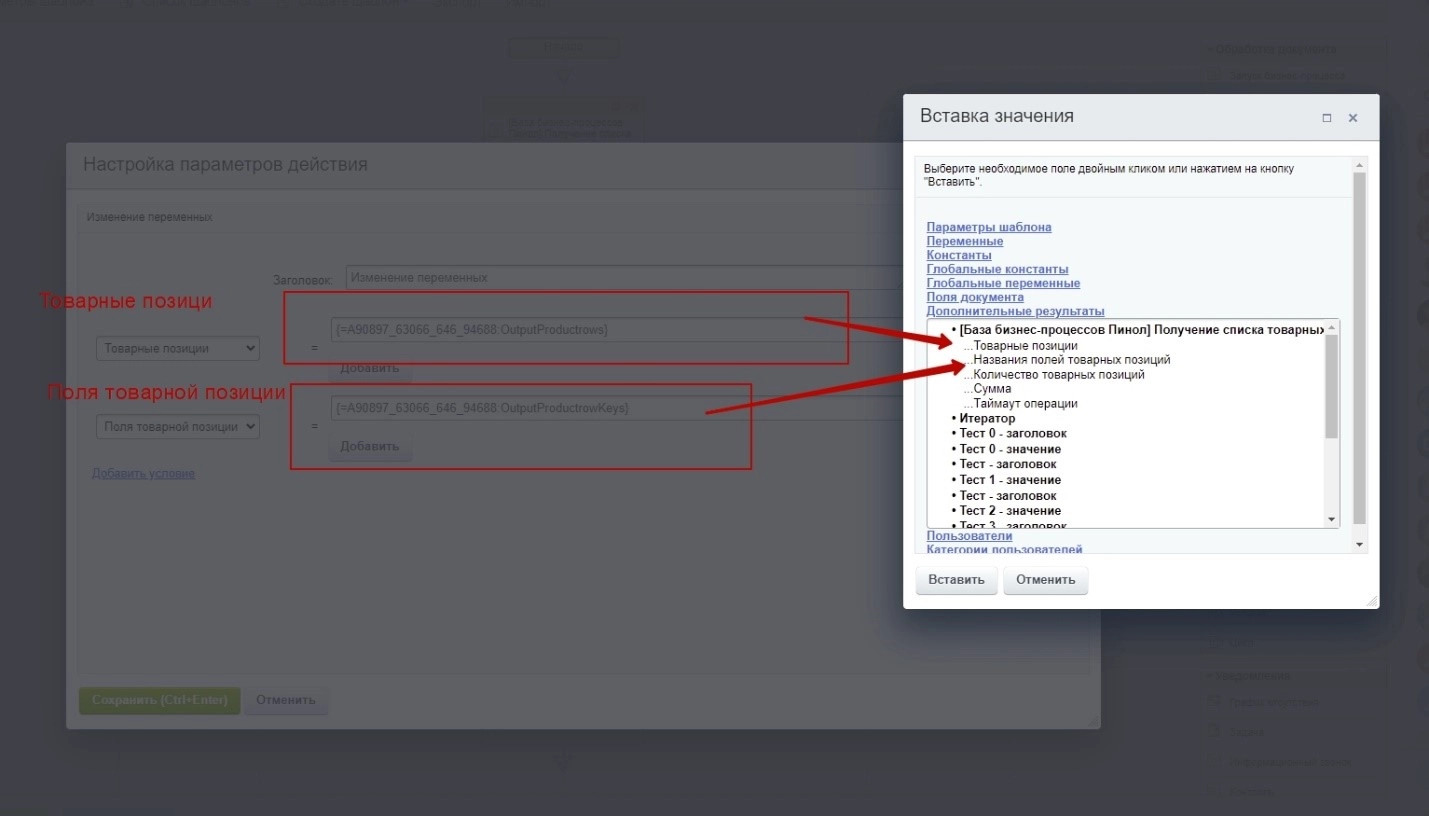
Task: Click the outer dialog vertical scrollbar
Action: pyautogui.click(x=1358, y=350)
